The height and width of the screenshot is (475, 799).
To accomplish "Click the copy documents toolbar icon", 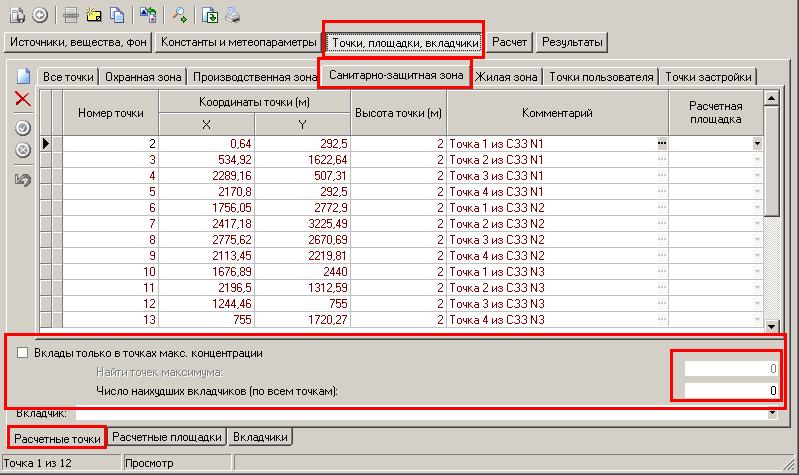I will [117, 14].
